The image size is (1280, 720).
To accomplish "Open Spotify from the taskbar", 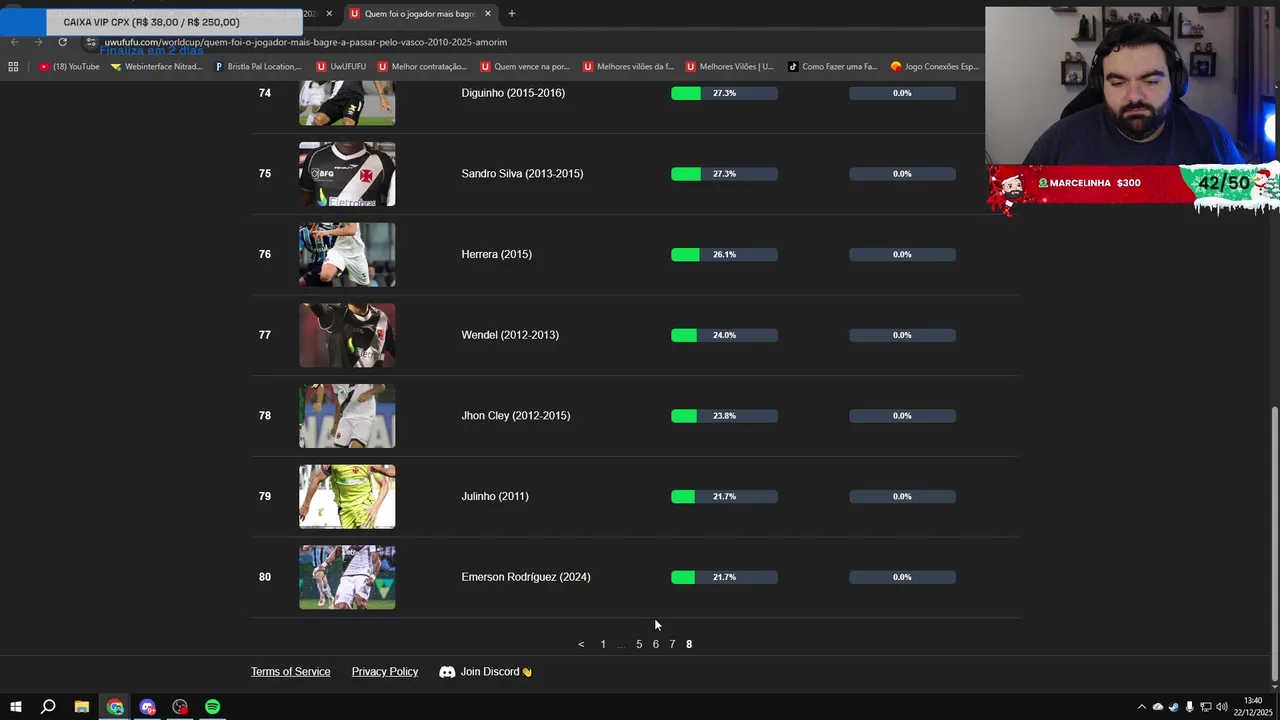I will coord(213,707).
